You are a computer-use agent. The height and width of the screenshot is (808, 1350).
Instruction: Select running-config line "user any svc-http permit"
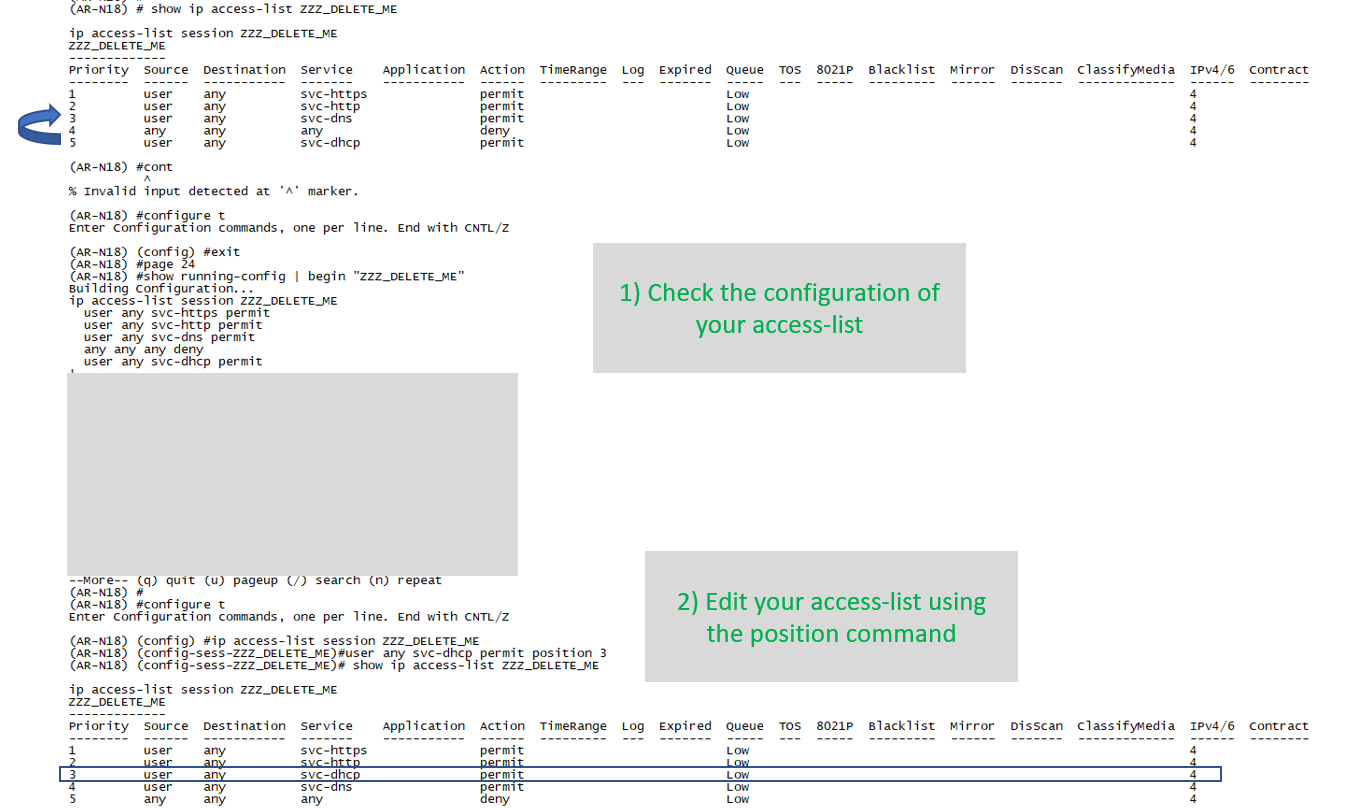[173, 325]
